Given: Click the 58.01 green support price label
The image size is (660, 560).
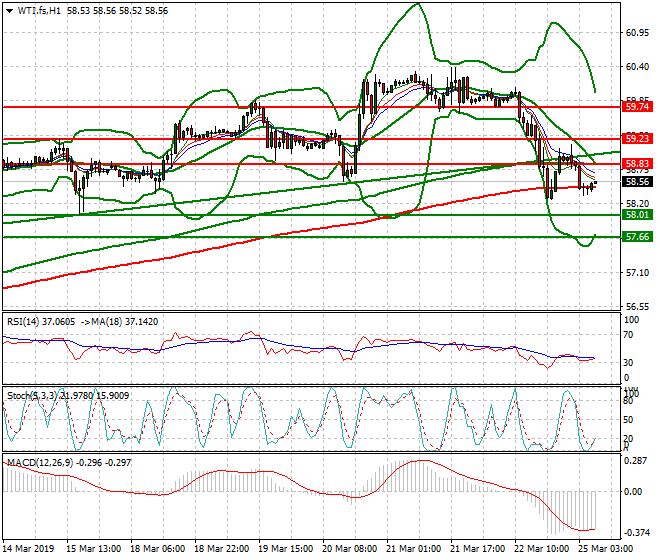Looking at the screenshot, I should (x=637, y=215).
